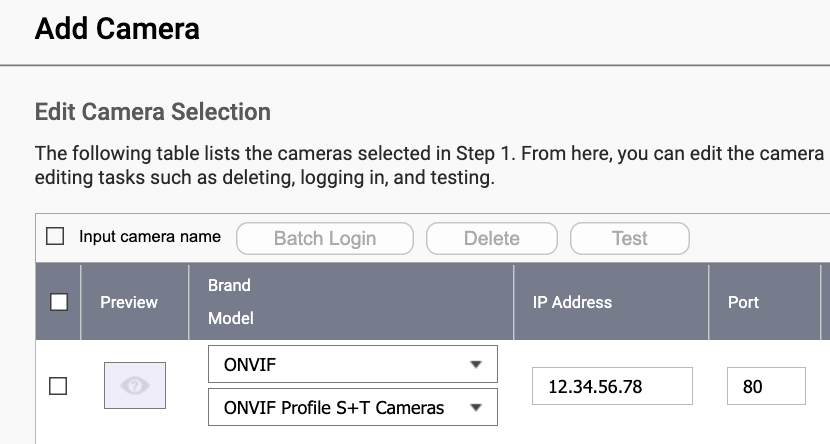Click the Port column header
Viewport: 830px width, 444px height.
743,302
